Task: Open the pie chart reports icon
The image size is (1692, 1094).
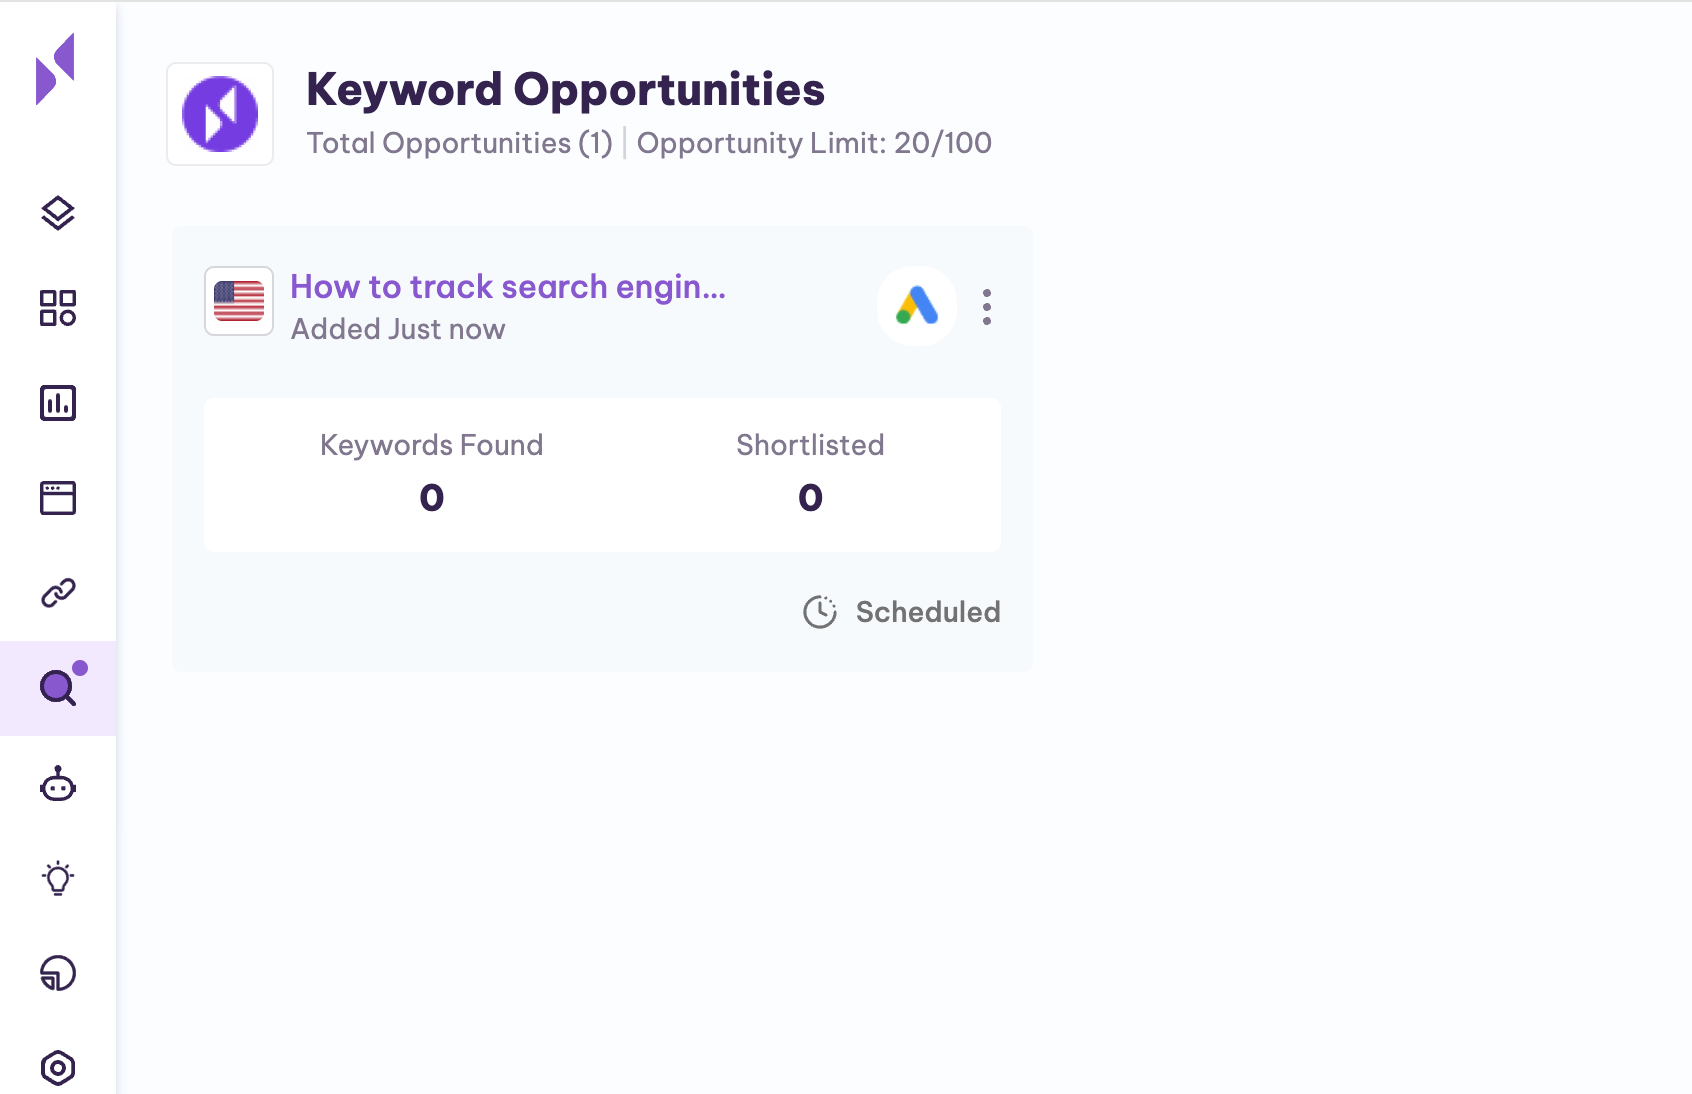Action: pos(57,972)
